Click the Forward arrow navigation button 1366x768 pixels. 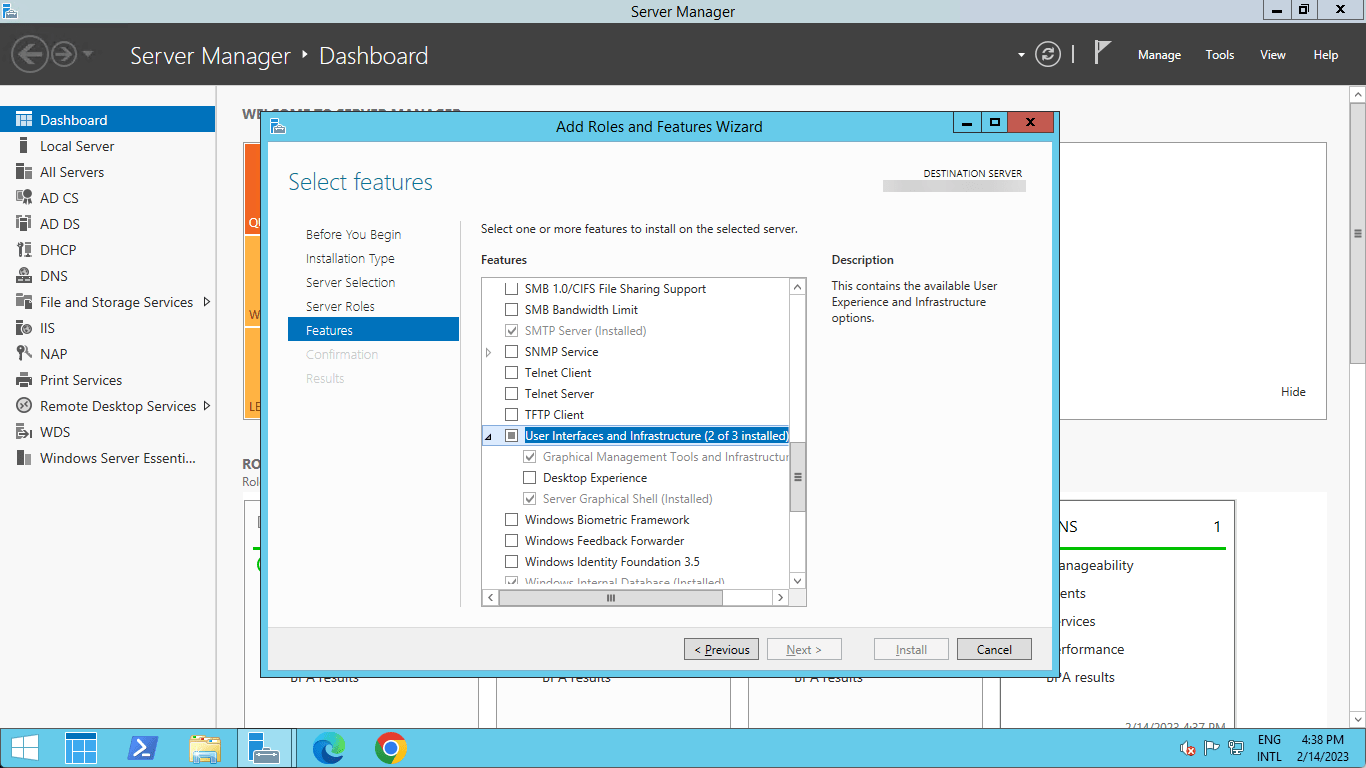(64, 54)
